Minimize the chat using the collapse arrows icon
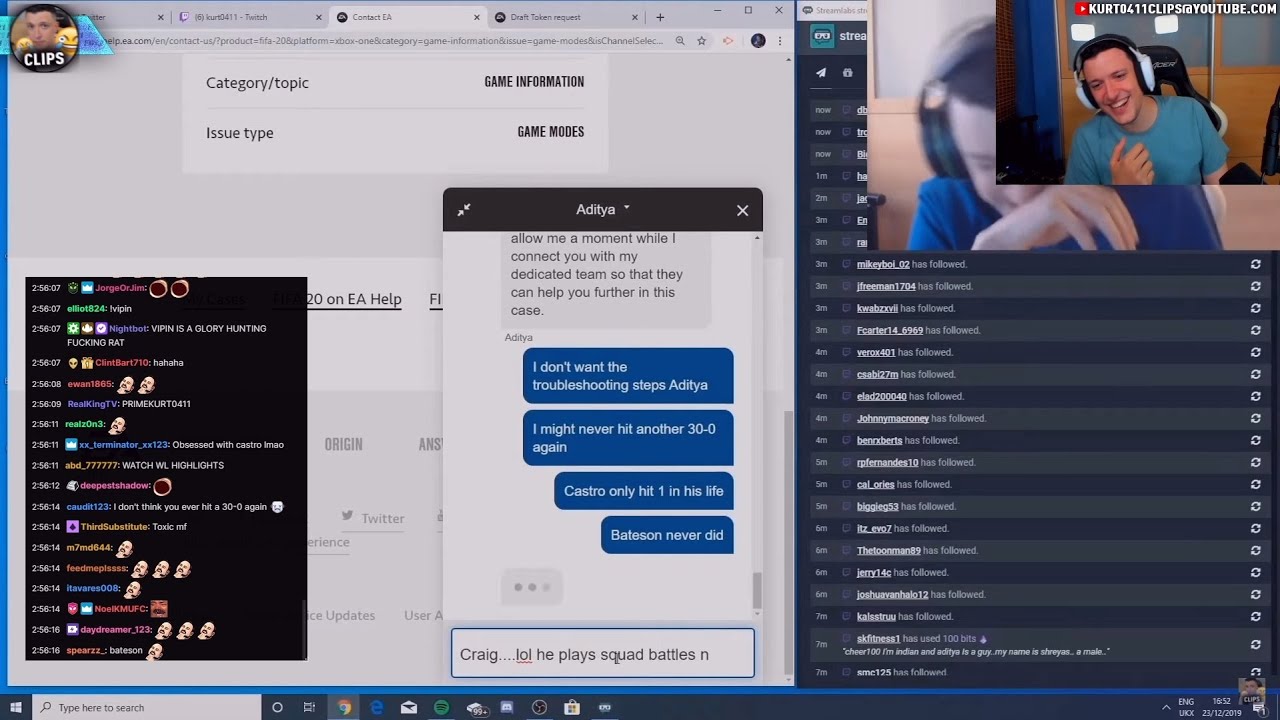 pyautogui.click(x=464, y=210)
